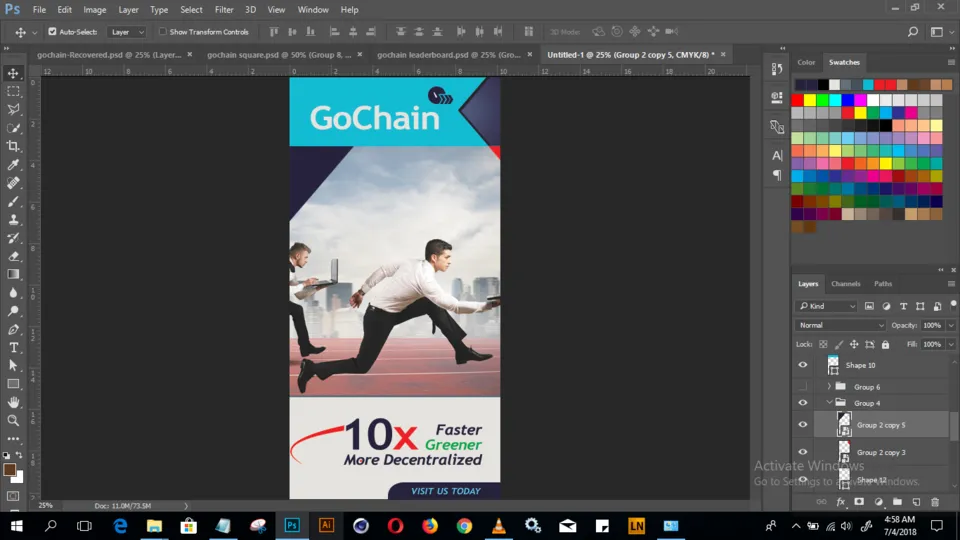Switch to the Paths tab

pyautogui.click(x=883, y=284)
